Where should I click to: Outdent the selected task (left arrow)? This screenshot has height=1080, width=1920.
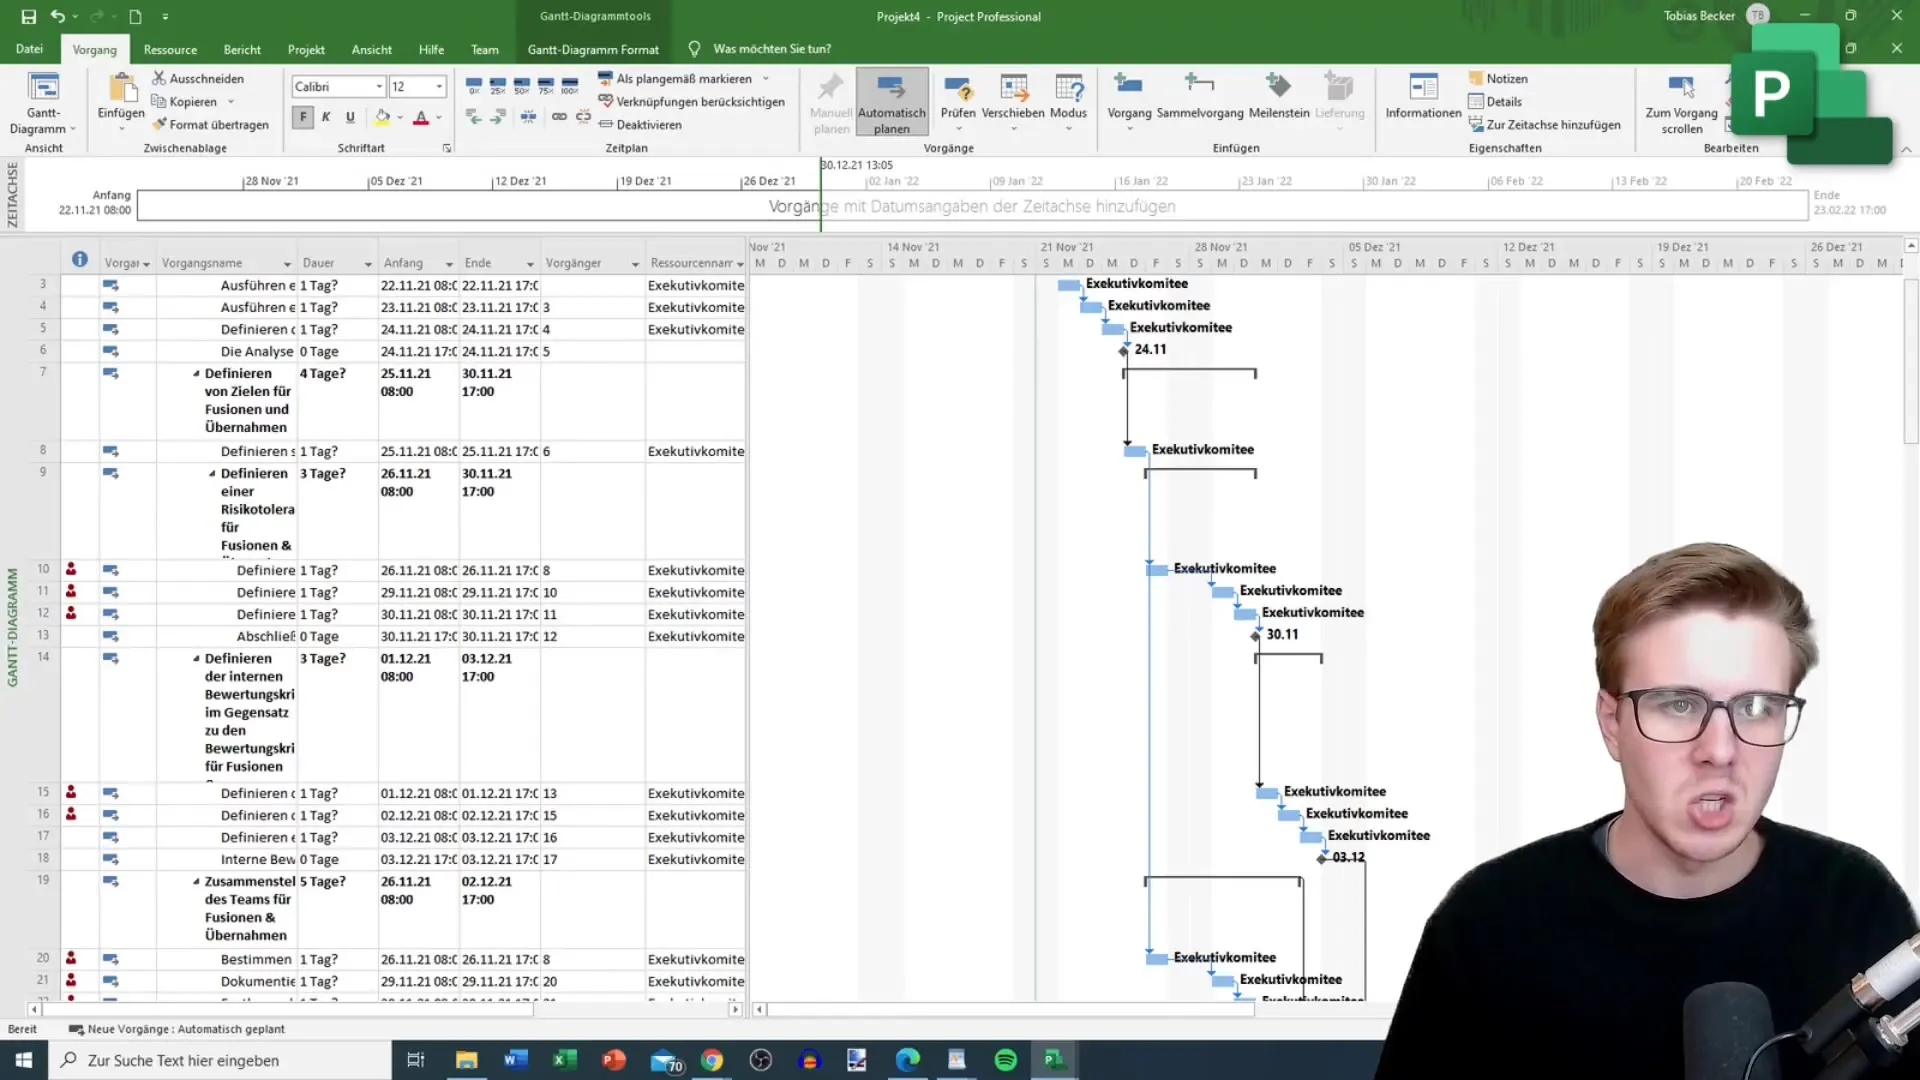(x=474, y=117)
